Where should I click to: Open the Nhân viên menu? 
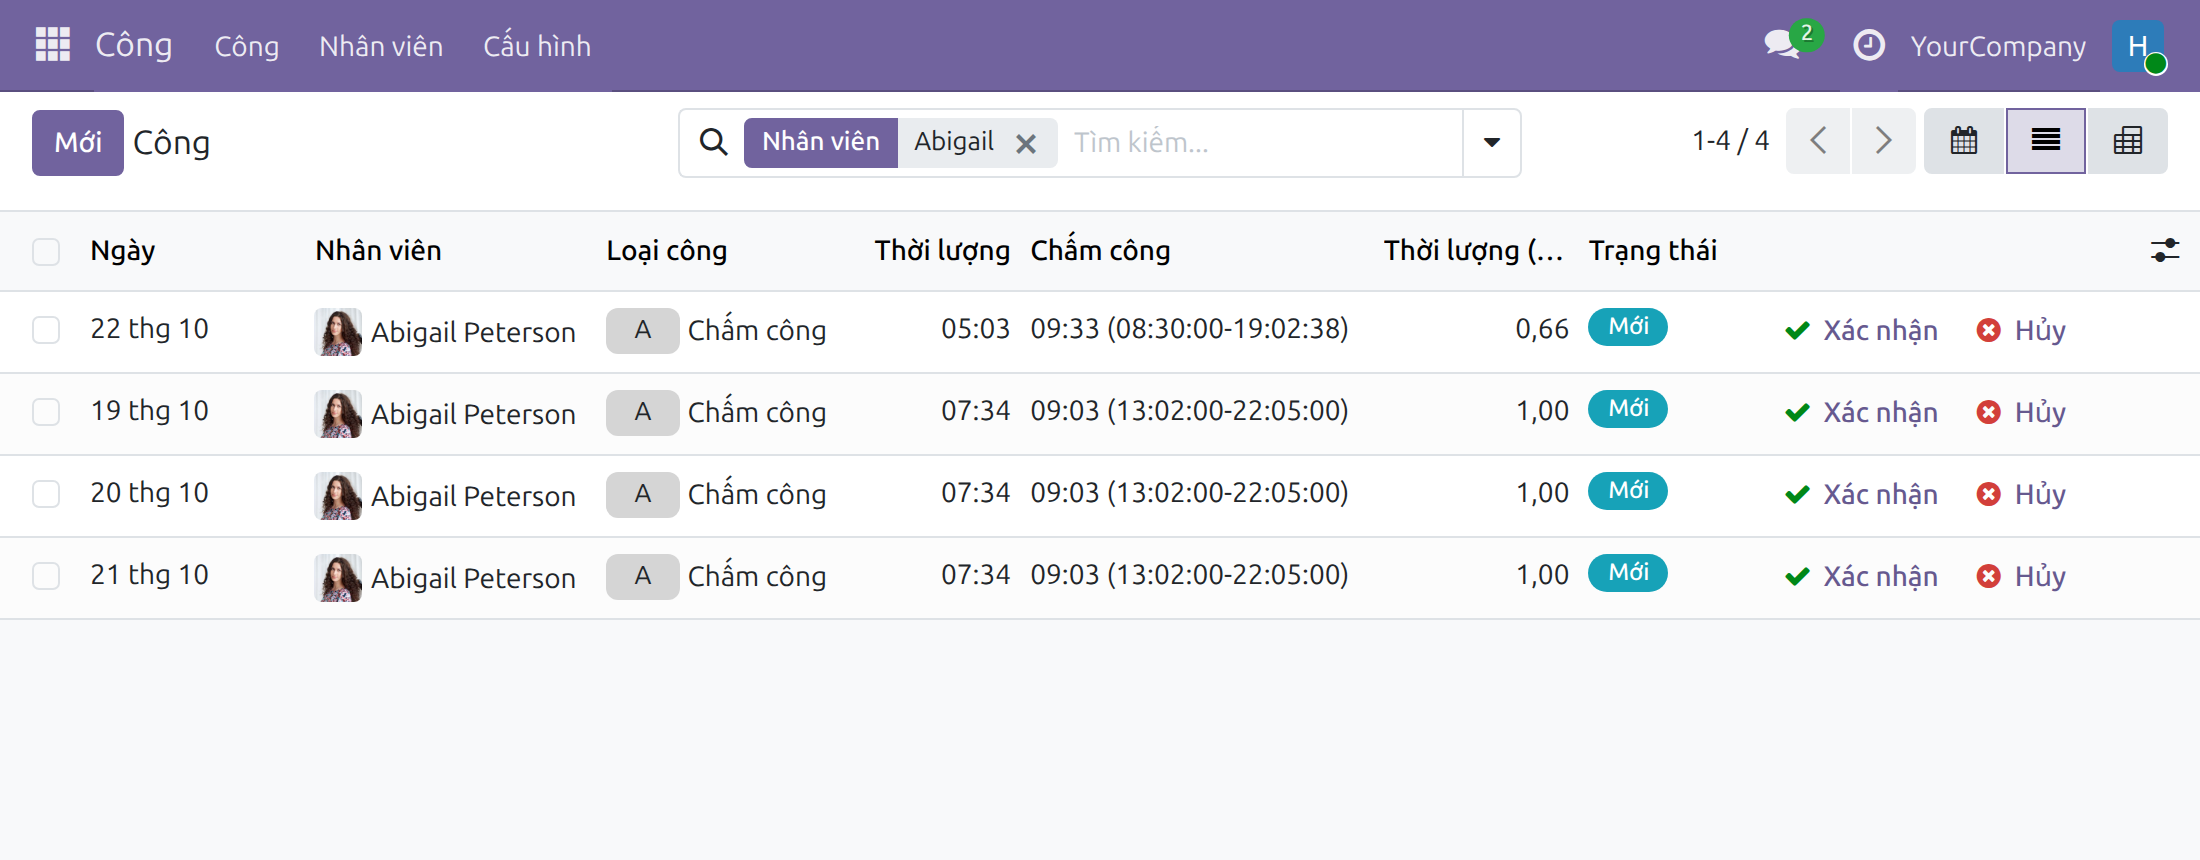381,46
